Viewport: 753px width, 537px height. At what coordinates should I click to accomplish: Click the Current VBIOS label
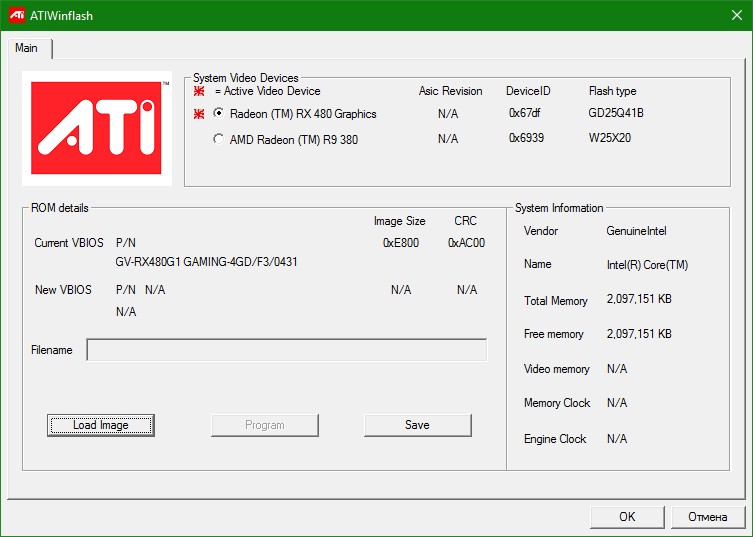[69, 243]
